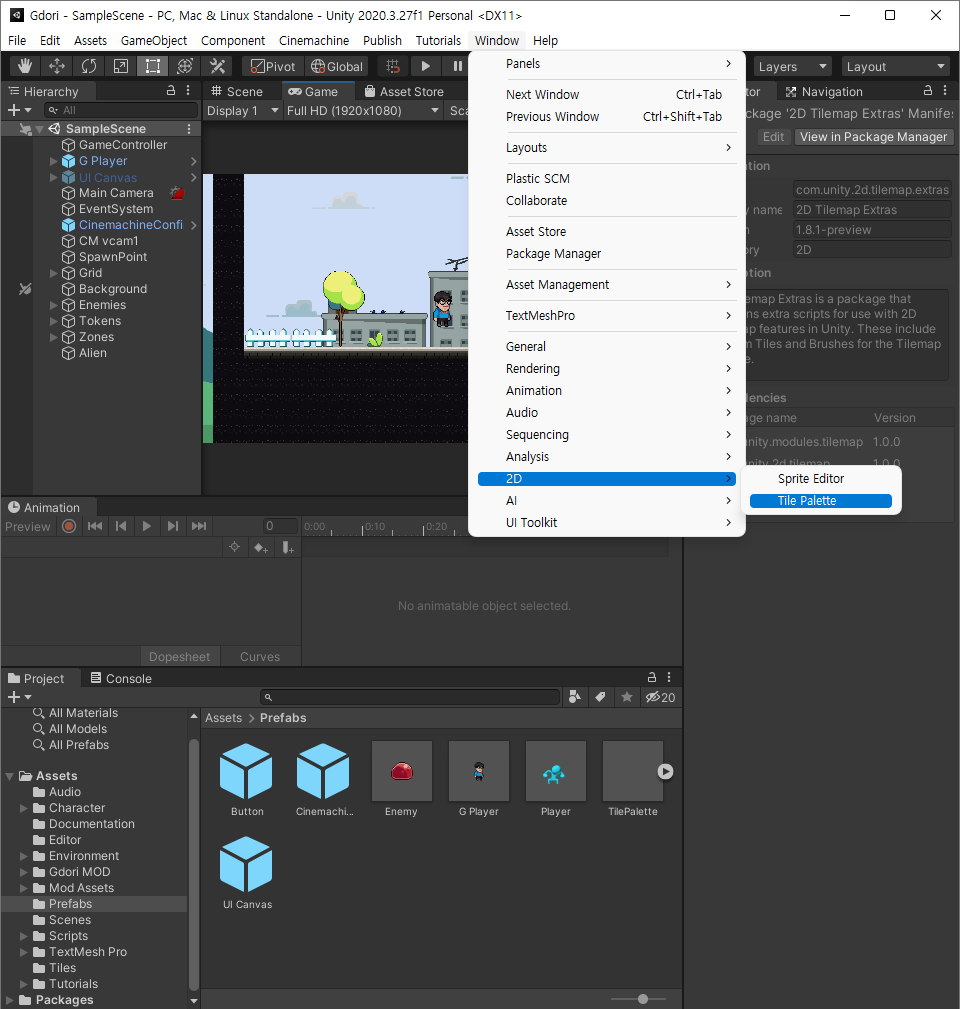This screenshot has height=1009, width=960.
Task: Toggle grid snapping icon
Action: 392,66
